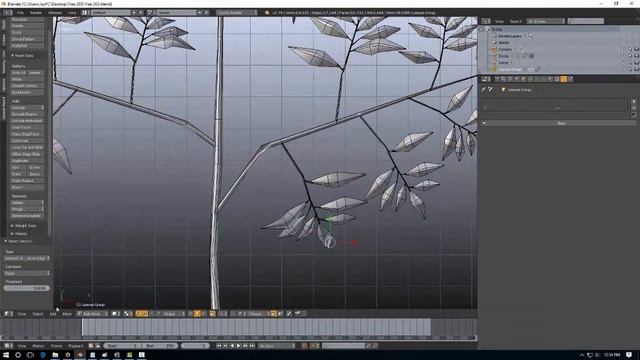
Task: Expand the Weight Tools panel
Action: (x=24, y=226)
